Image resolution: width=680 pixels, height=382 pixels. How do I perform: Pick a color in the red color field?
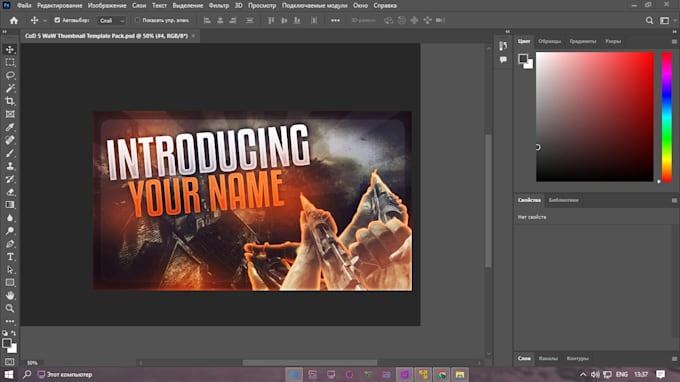click(x=595, y=117)
